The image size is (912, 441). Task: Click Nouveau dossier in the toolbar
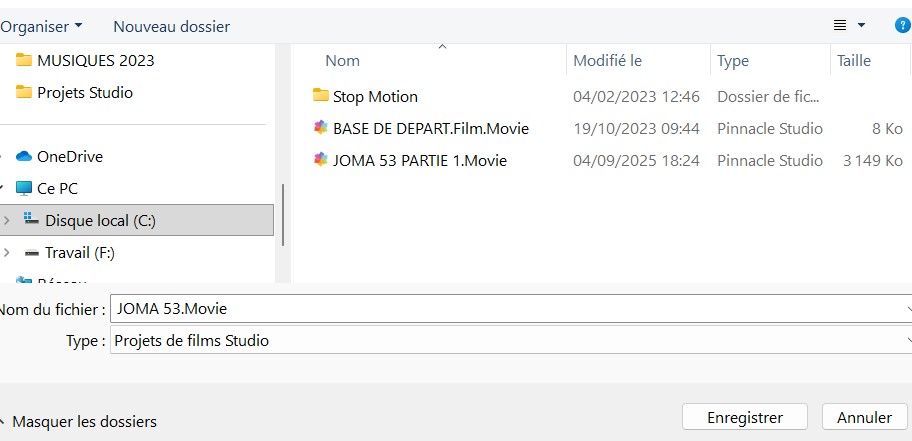(172, 26)
